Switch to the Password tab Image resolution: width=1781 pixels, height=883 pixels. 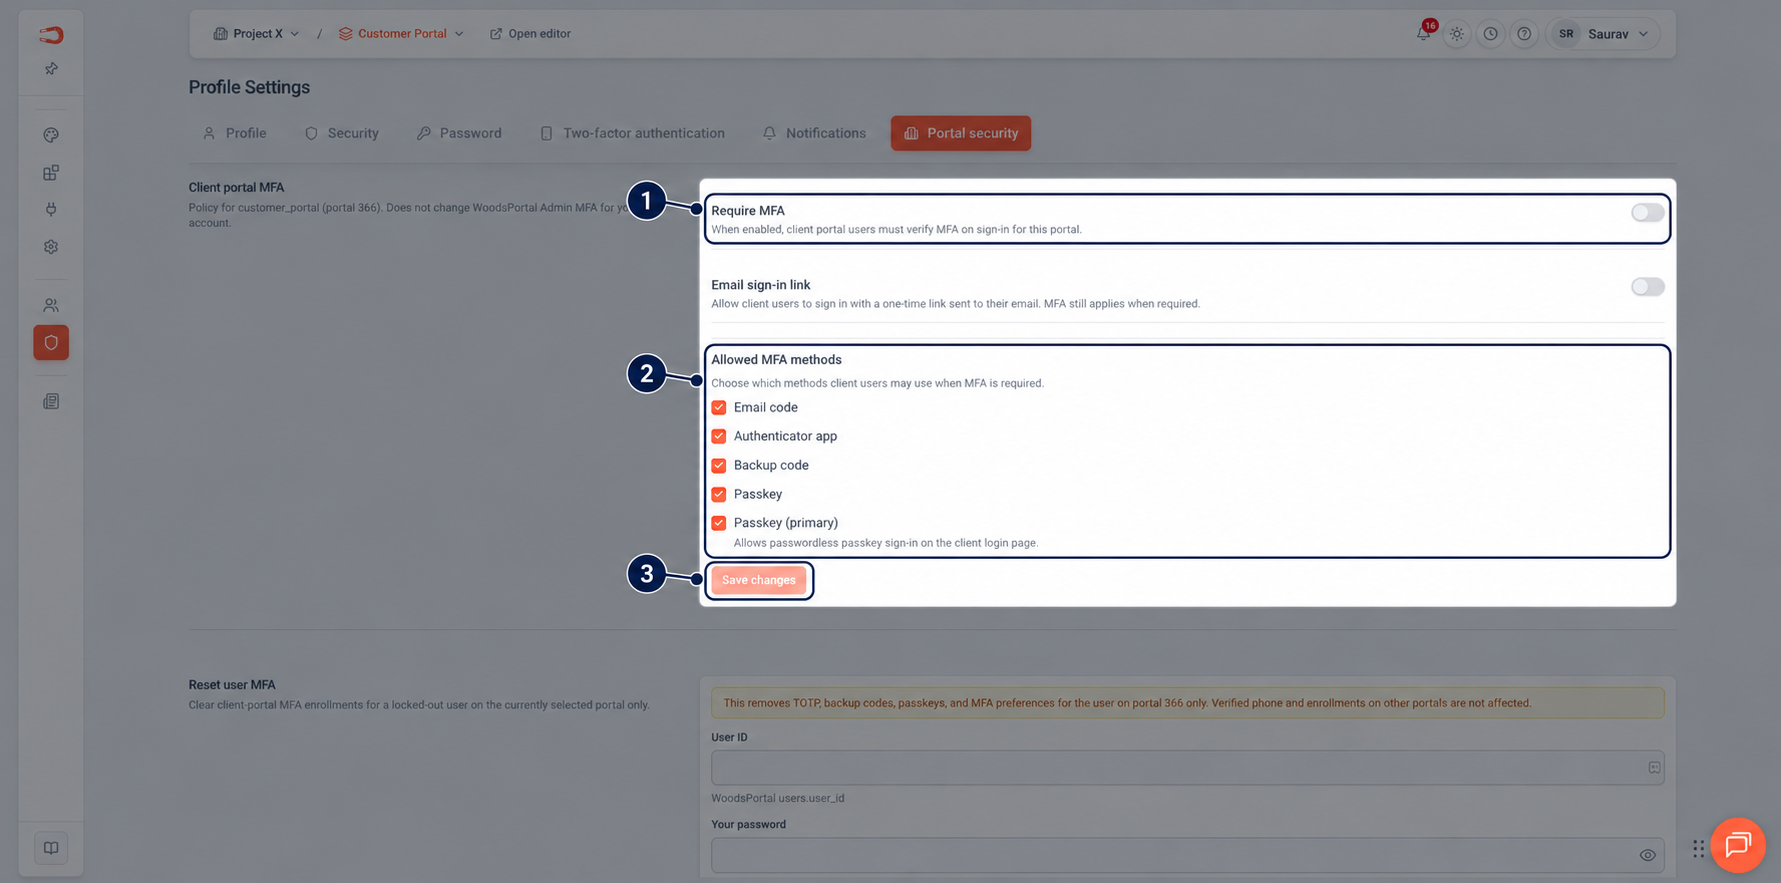click(x=459, y=133)
